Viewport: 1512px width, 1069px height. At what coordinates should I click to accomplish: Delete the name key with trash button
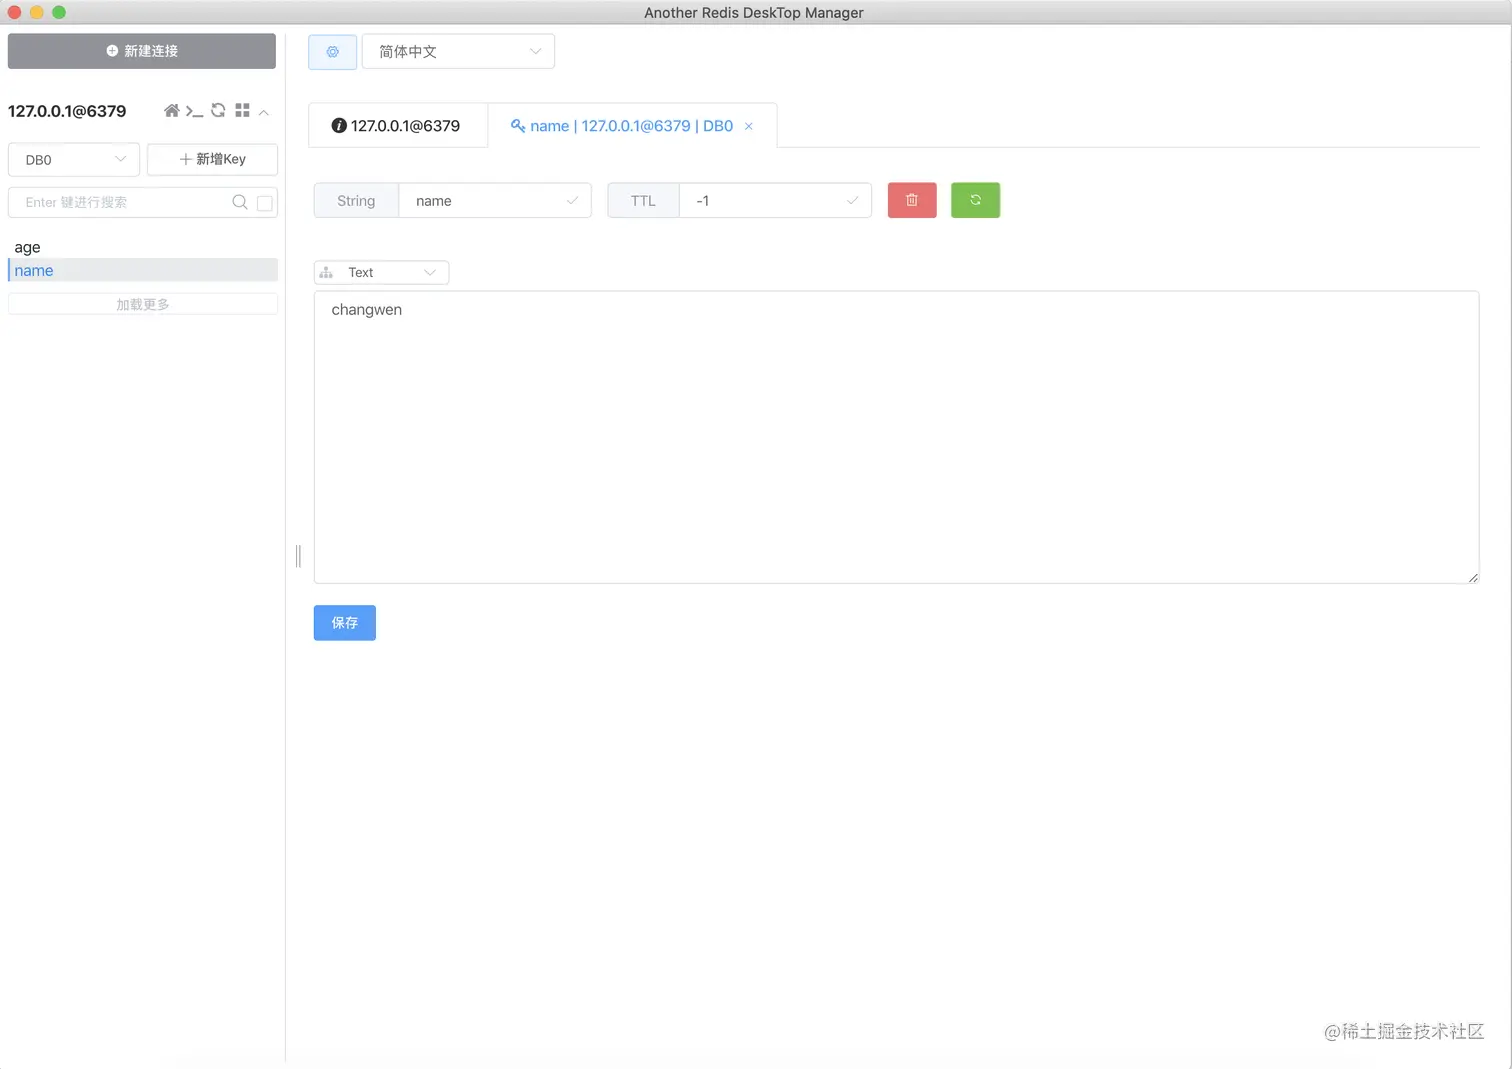pos(912,200)
